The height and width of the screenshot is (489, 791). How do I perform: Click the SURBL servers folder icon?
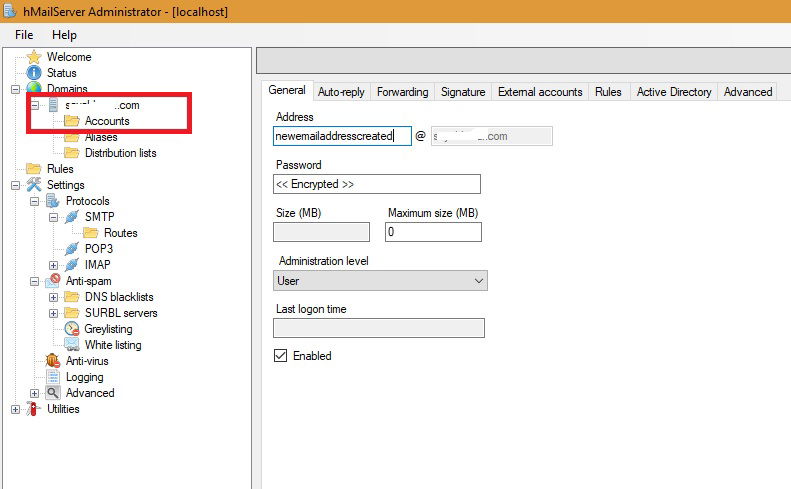(72, 313)
